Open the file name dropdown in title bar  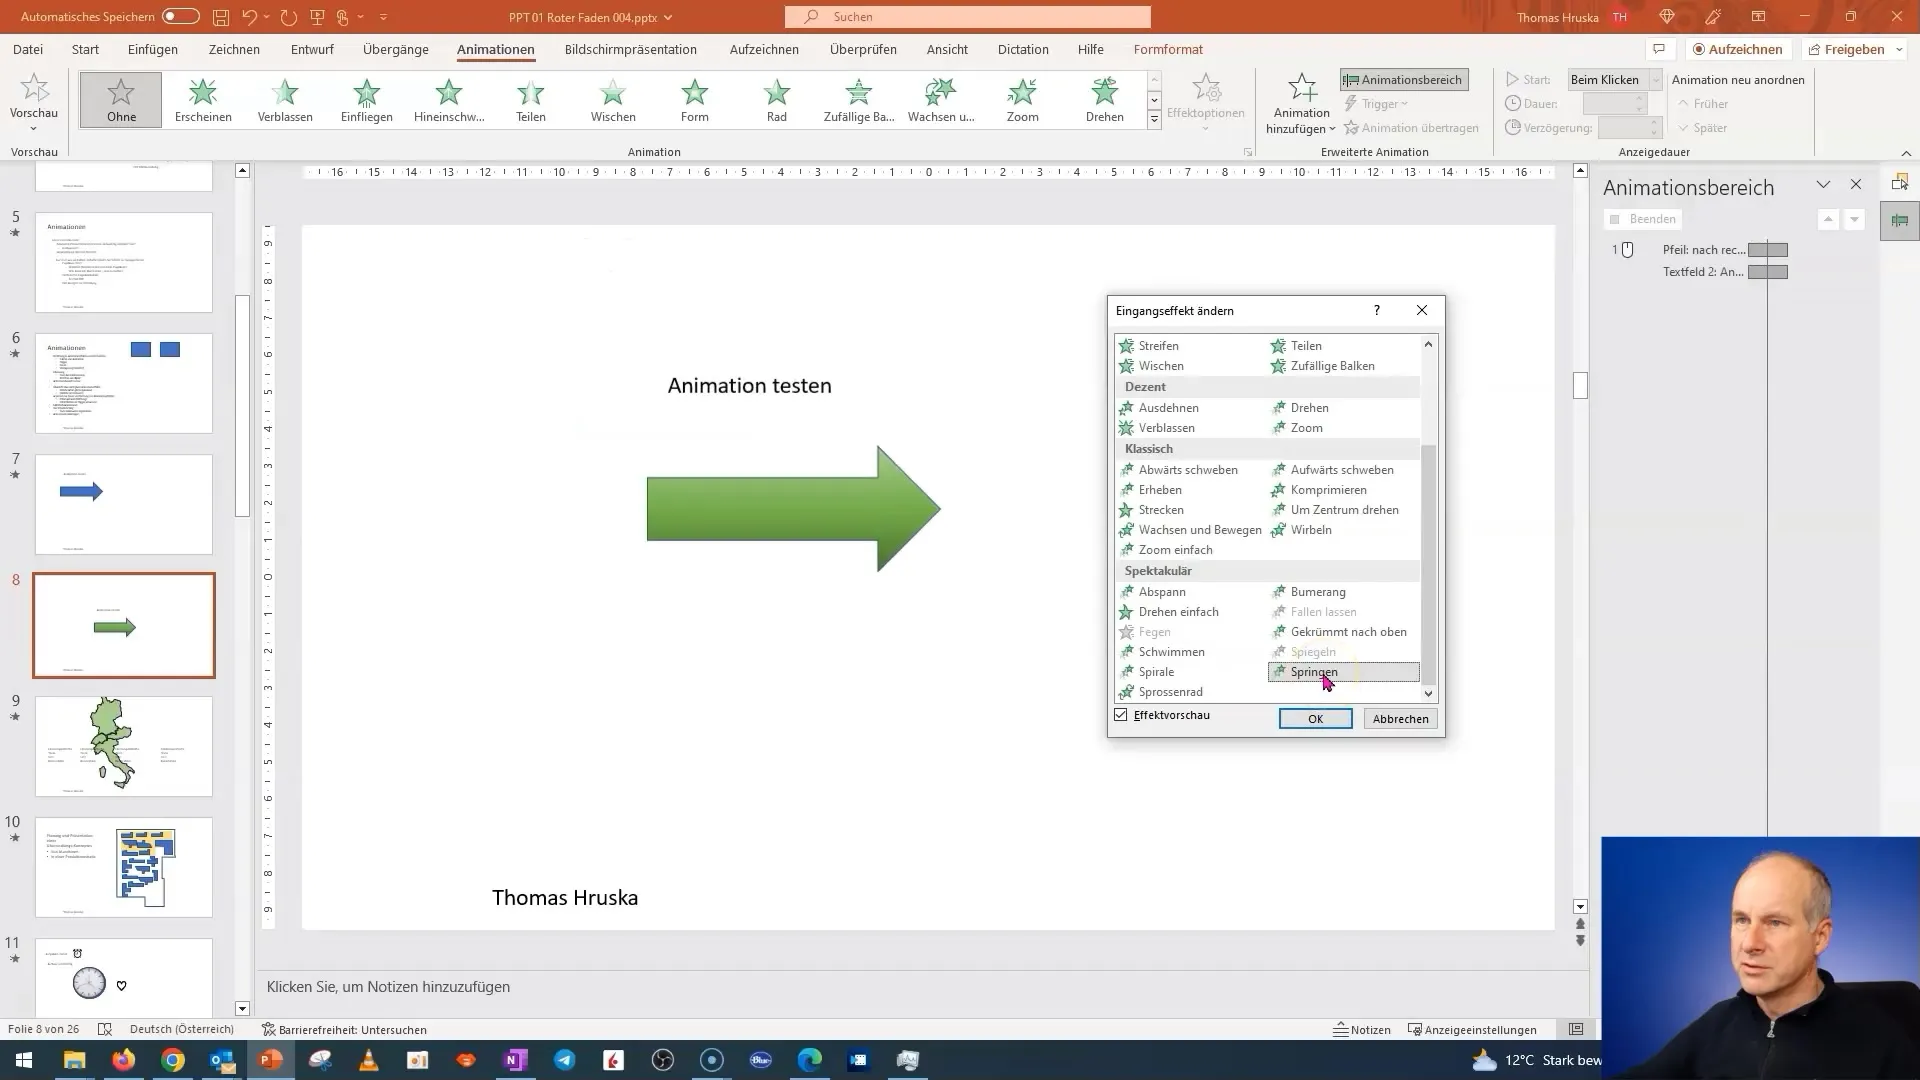[668, 18]
